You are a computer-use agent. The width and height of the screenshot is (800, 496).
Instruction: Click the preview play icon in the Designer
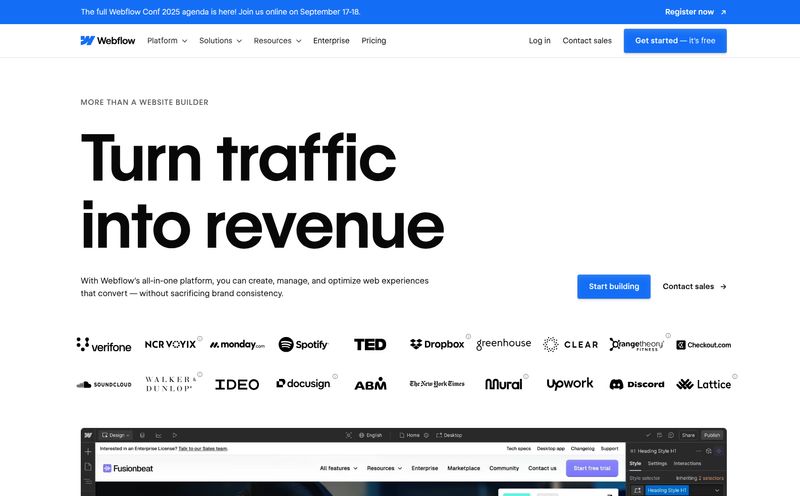click(x=174, y=435)
